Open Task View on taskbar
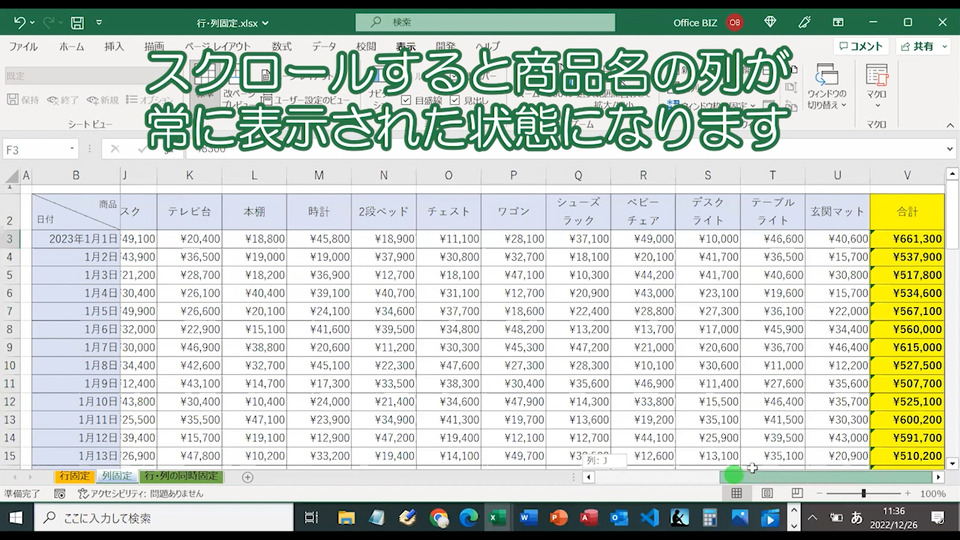The height and width of the screenshot is (540, 960). click(x=311, y=518)
